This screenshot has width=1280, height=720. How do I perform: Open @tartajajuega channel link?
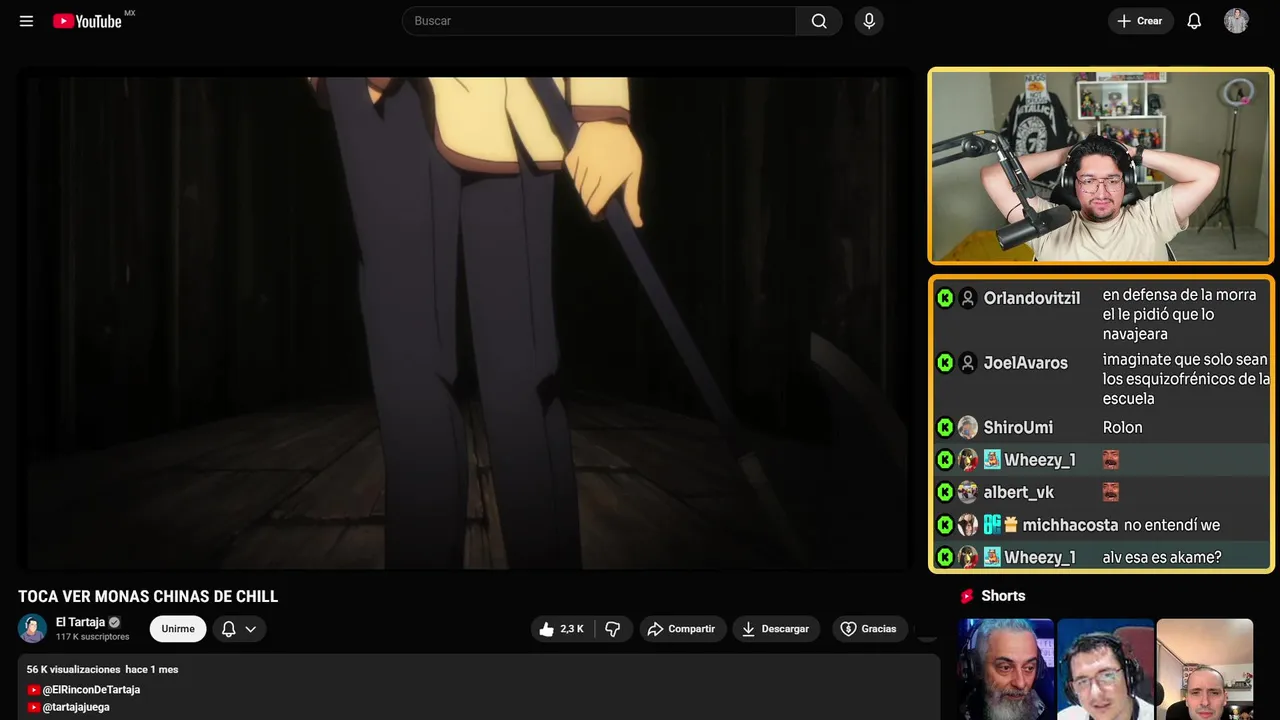(76, 707)
